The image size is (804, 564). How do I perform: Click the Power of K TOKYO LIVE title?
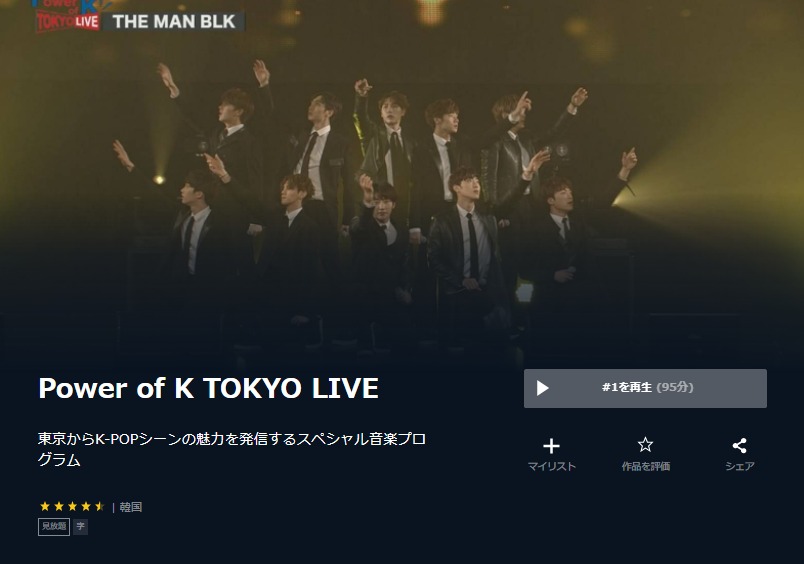[208, 388]
